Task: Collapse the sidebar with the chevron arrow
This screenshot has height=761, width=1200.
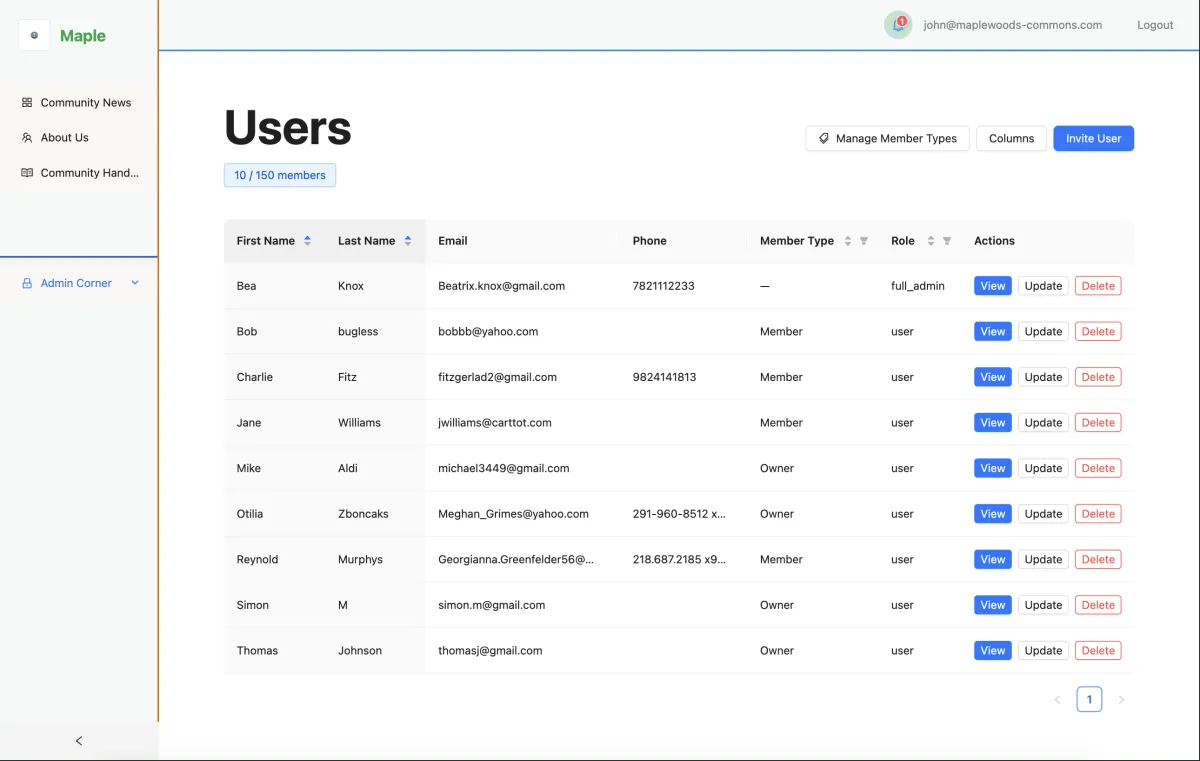Action: coord(78,741)
